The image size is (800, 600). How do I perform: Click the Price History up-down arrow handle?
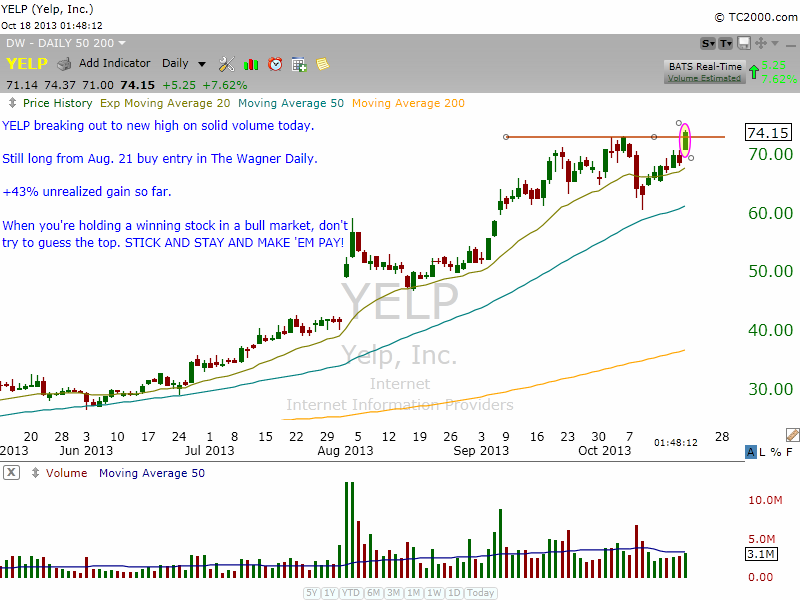12,103
